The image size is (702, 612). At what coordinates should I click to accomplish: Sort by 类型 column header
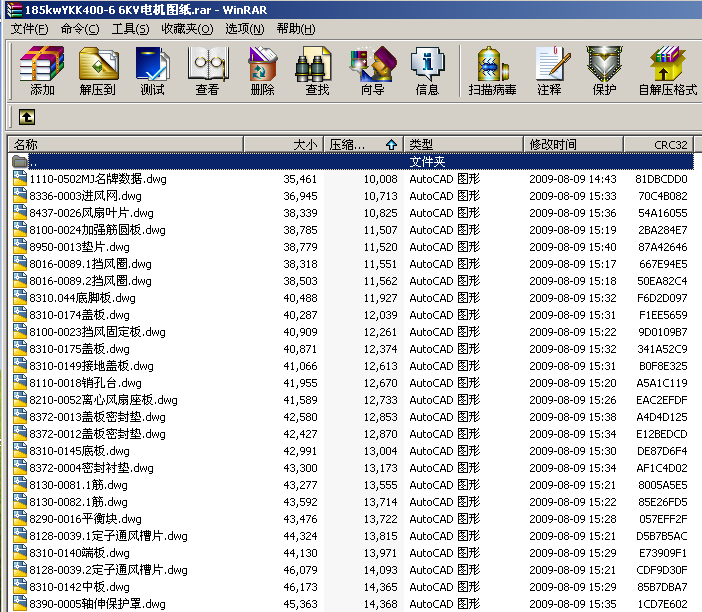coord(463,145)
